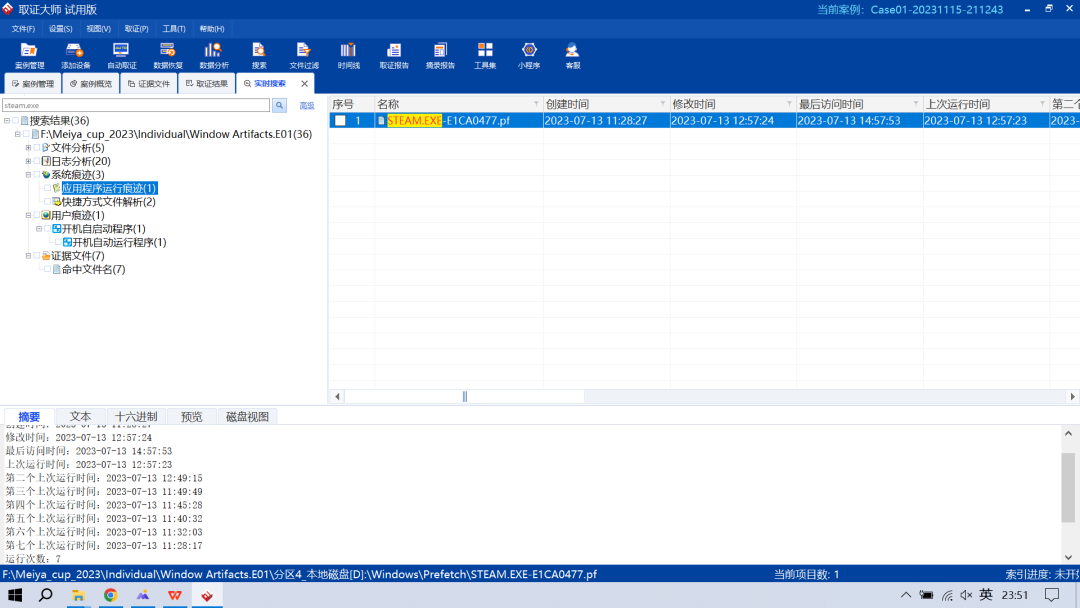The width and height of the screenshot is (1080, 608).
Task: Click the 客服 customer service icon
Action: pos(572,55)
